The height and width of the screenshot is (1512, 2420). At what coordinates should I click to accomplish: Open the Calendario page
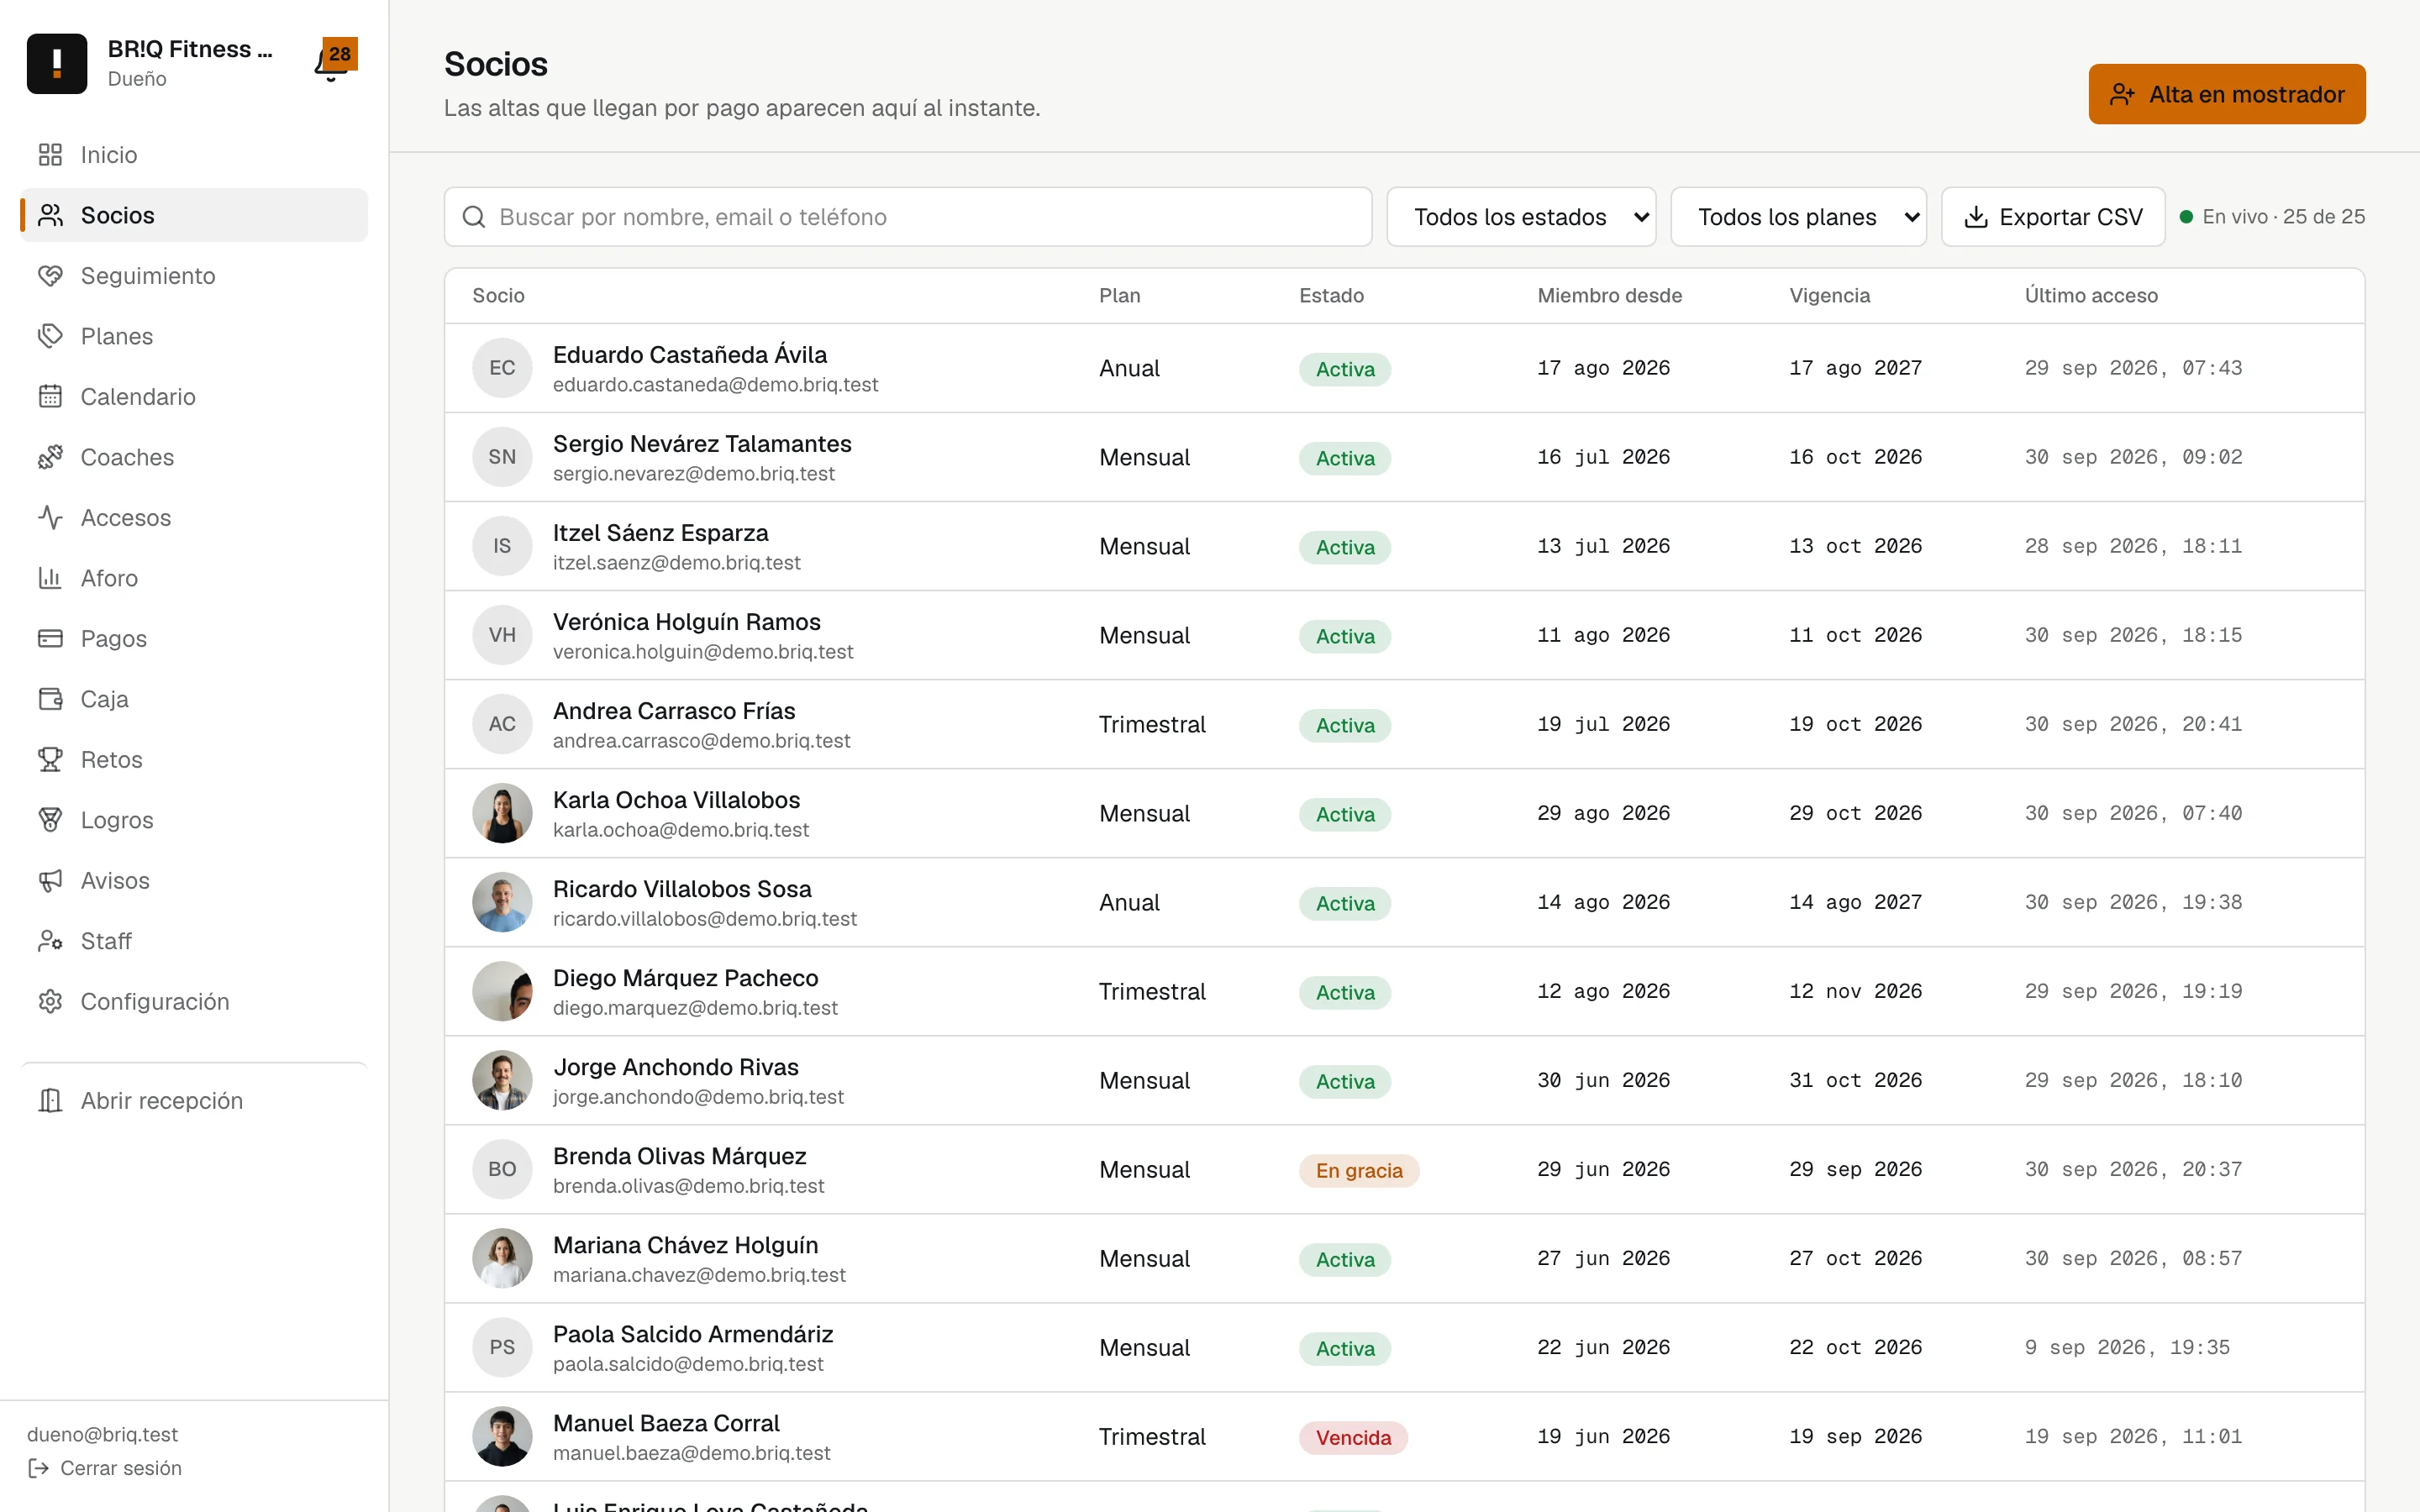pos(194,397)
